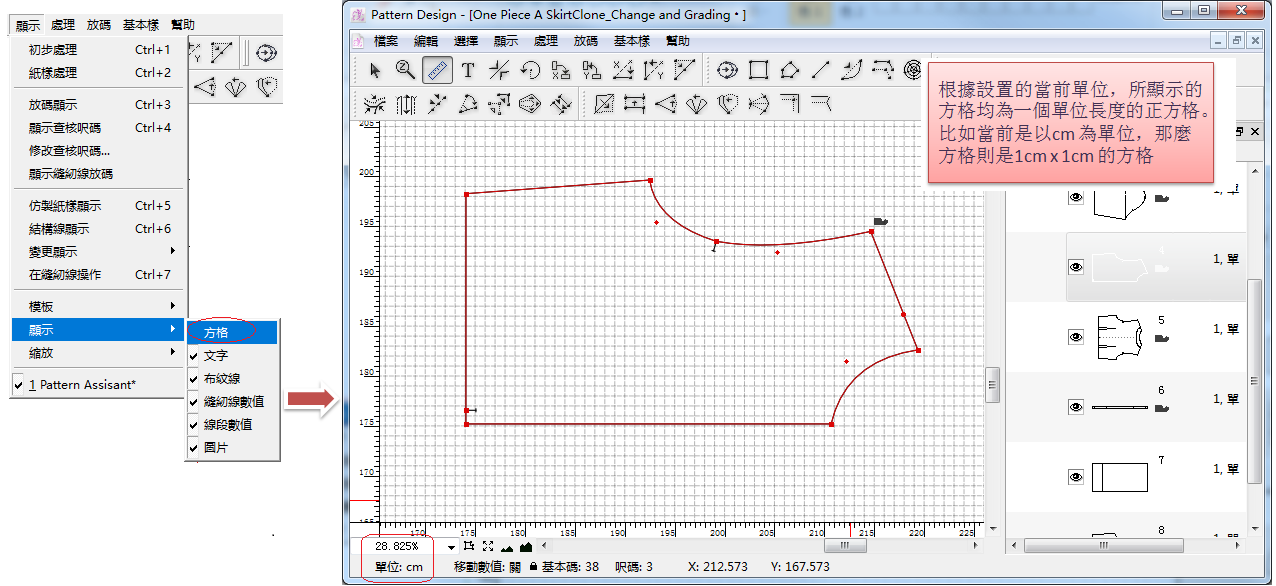The width and height of the screenshot is (1276, 586).
Task: Click the straight line tool
Action: tap(820, 70)
